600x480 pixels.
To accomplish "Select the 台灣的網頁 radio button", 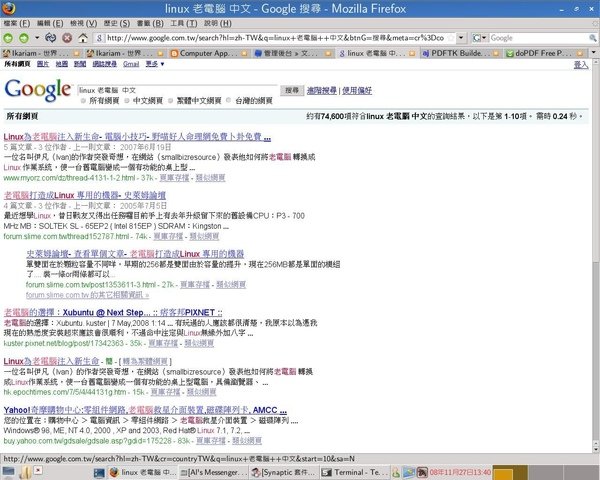I will point(228,100).
